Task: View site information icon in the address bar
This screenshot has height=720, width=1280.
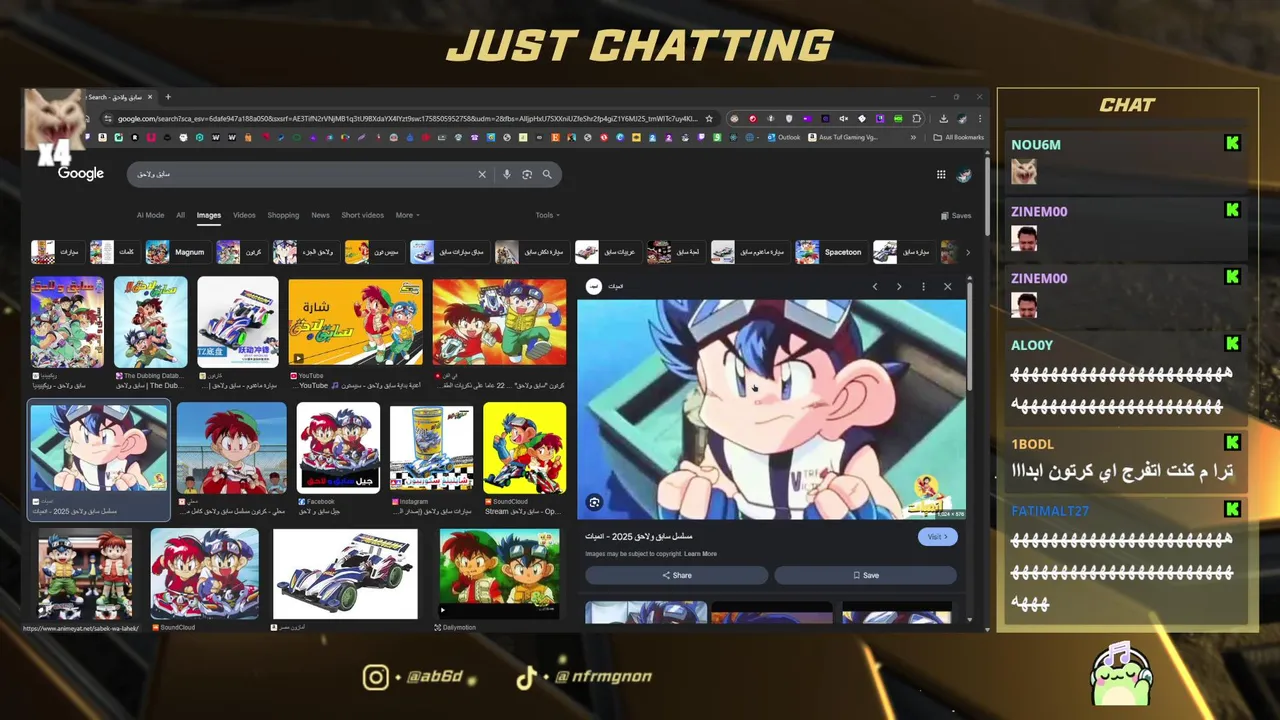Action: tap(109, 118)
